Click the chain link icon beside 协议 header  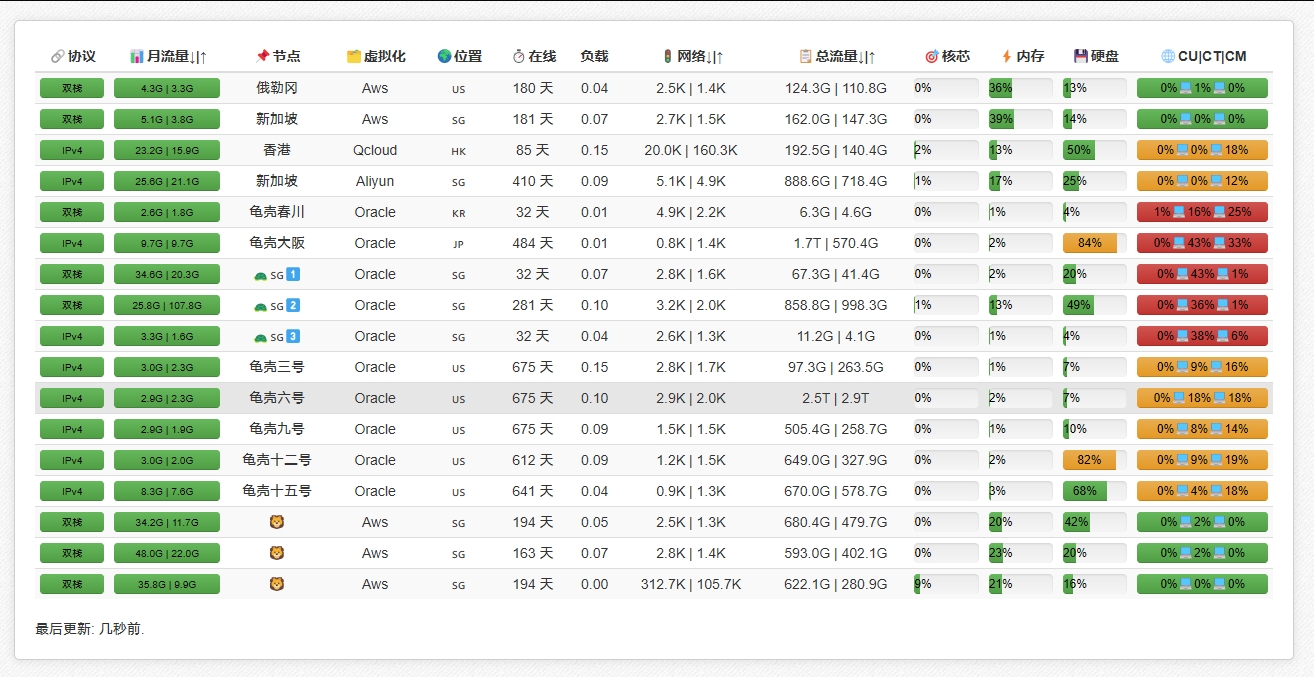point(57,57)
